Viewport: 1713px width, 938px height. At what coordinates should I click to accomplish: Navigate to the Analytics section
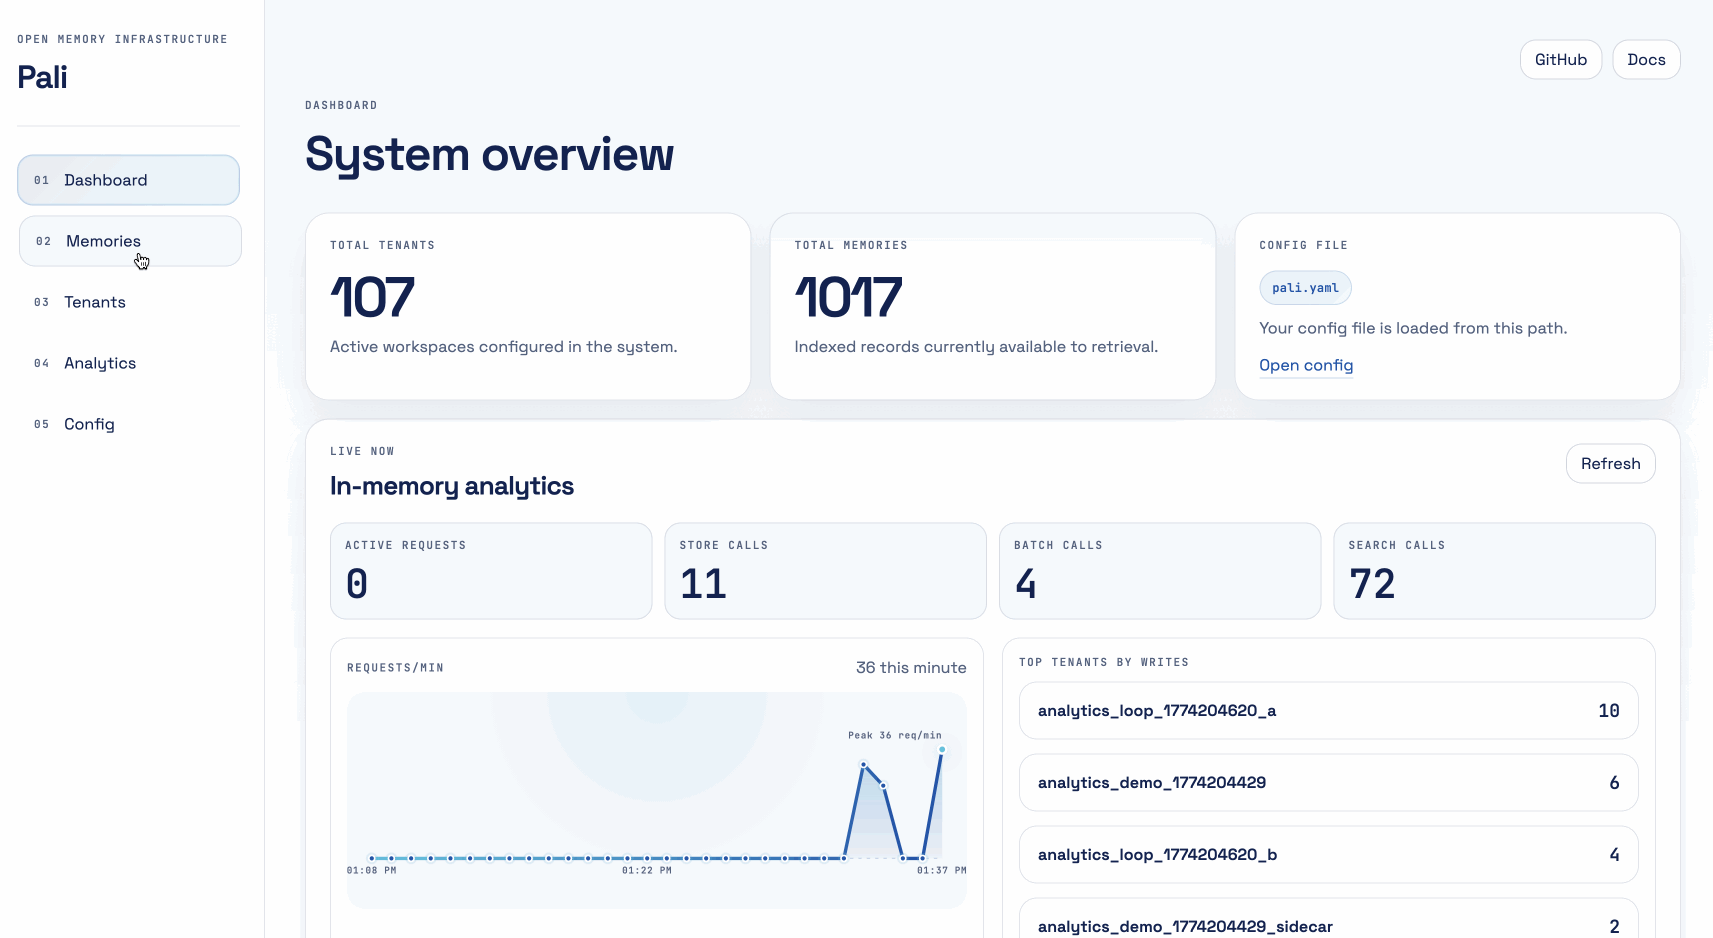(100, 363)
